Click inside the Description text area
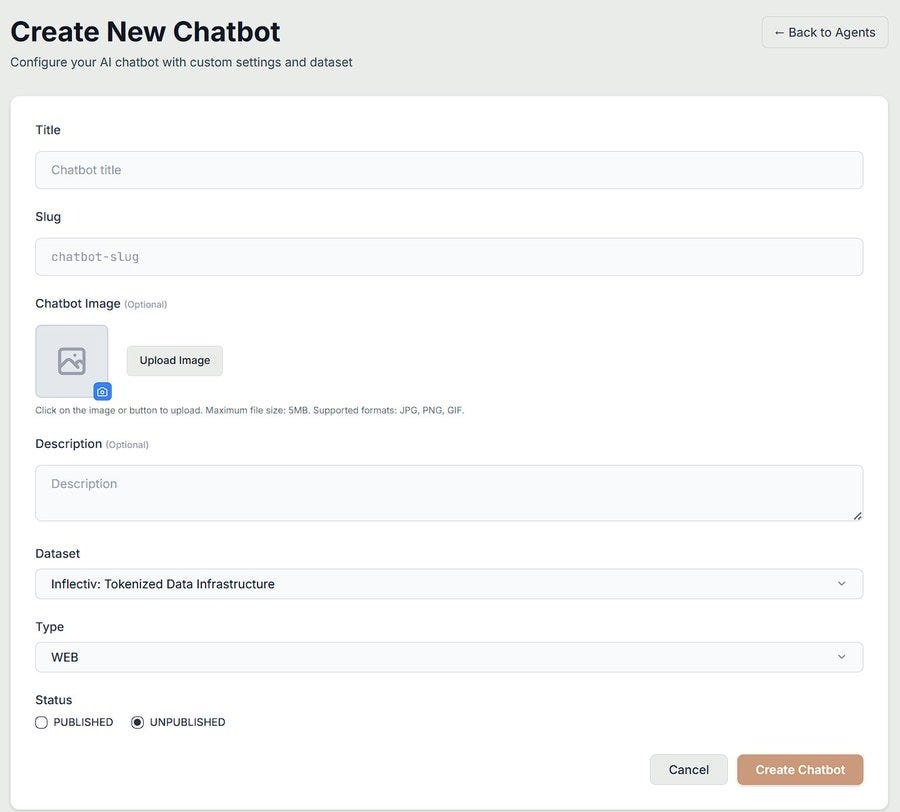Screen dimensions: 900x812 tap(449, 492)
